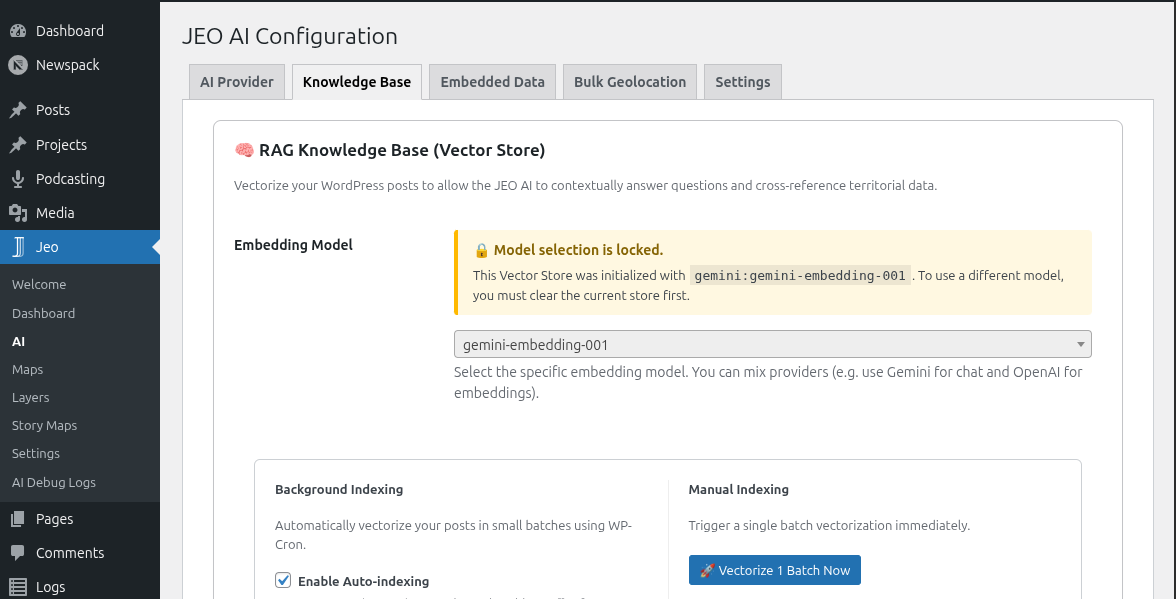Open the Settings tab in JEO AI Configuration

pyautogui.click(x=742, y=82)
